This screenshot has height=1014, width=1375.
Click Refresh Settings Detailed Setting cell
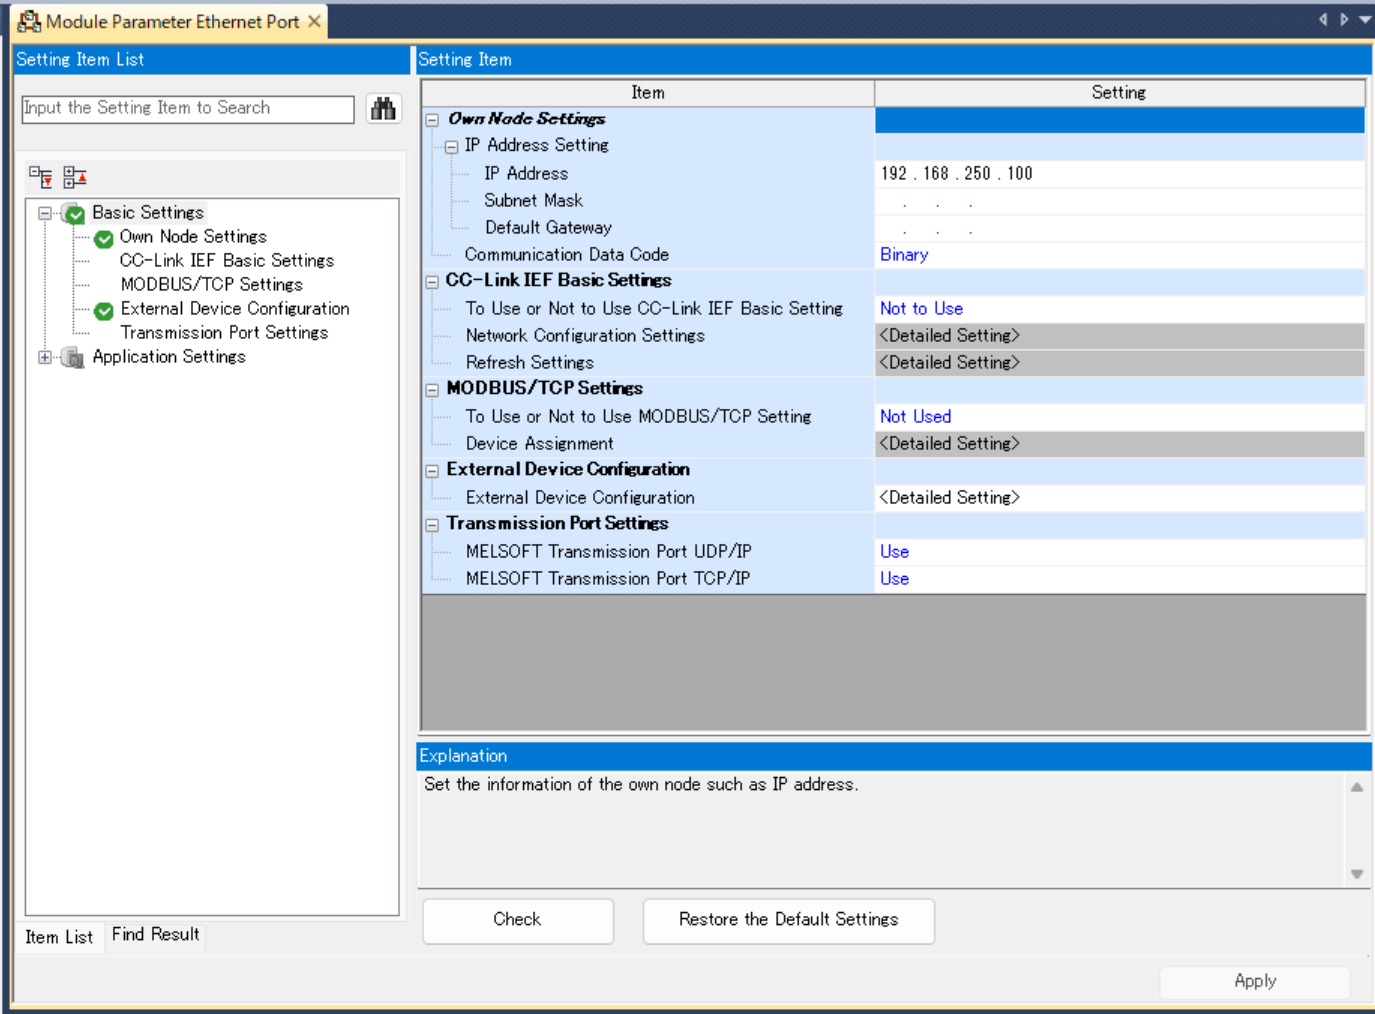click(x=1120, y=363)
